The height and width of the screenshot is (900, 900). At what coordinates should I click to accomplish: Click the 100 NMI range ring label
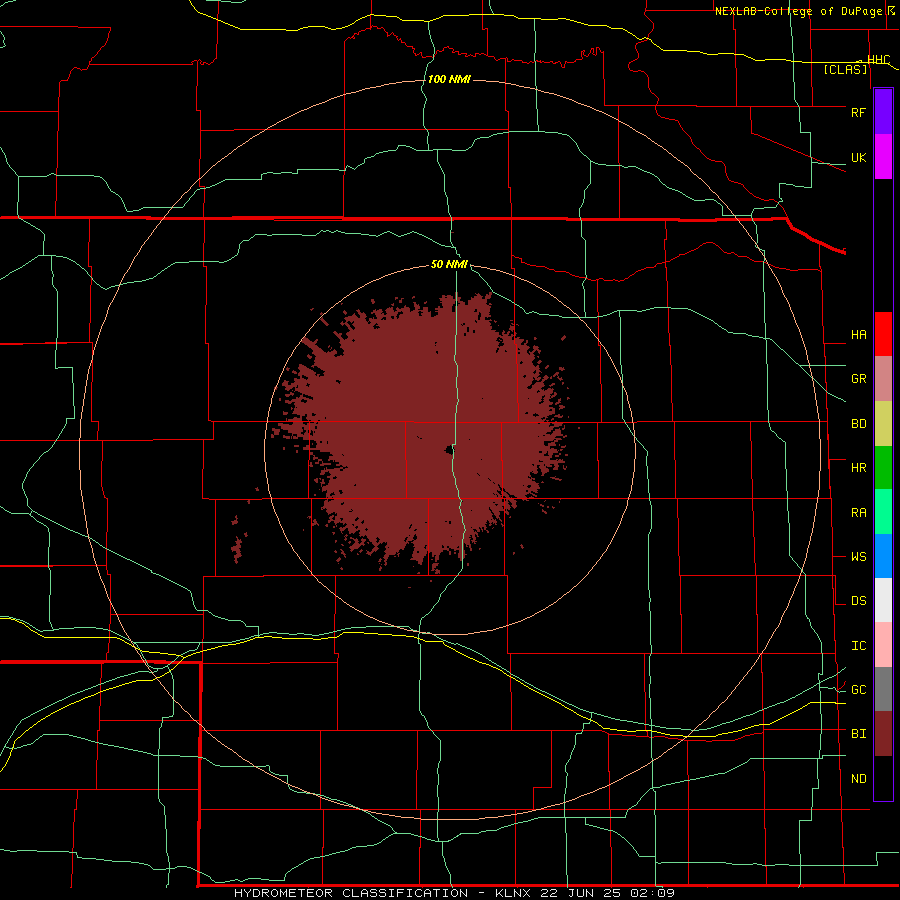click(449, 79)
